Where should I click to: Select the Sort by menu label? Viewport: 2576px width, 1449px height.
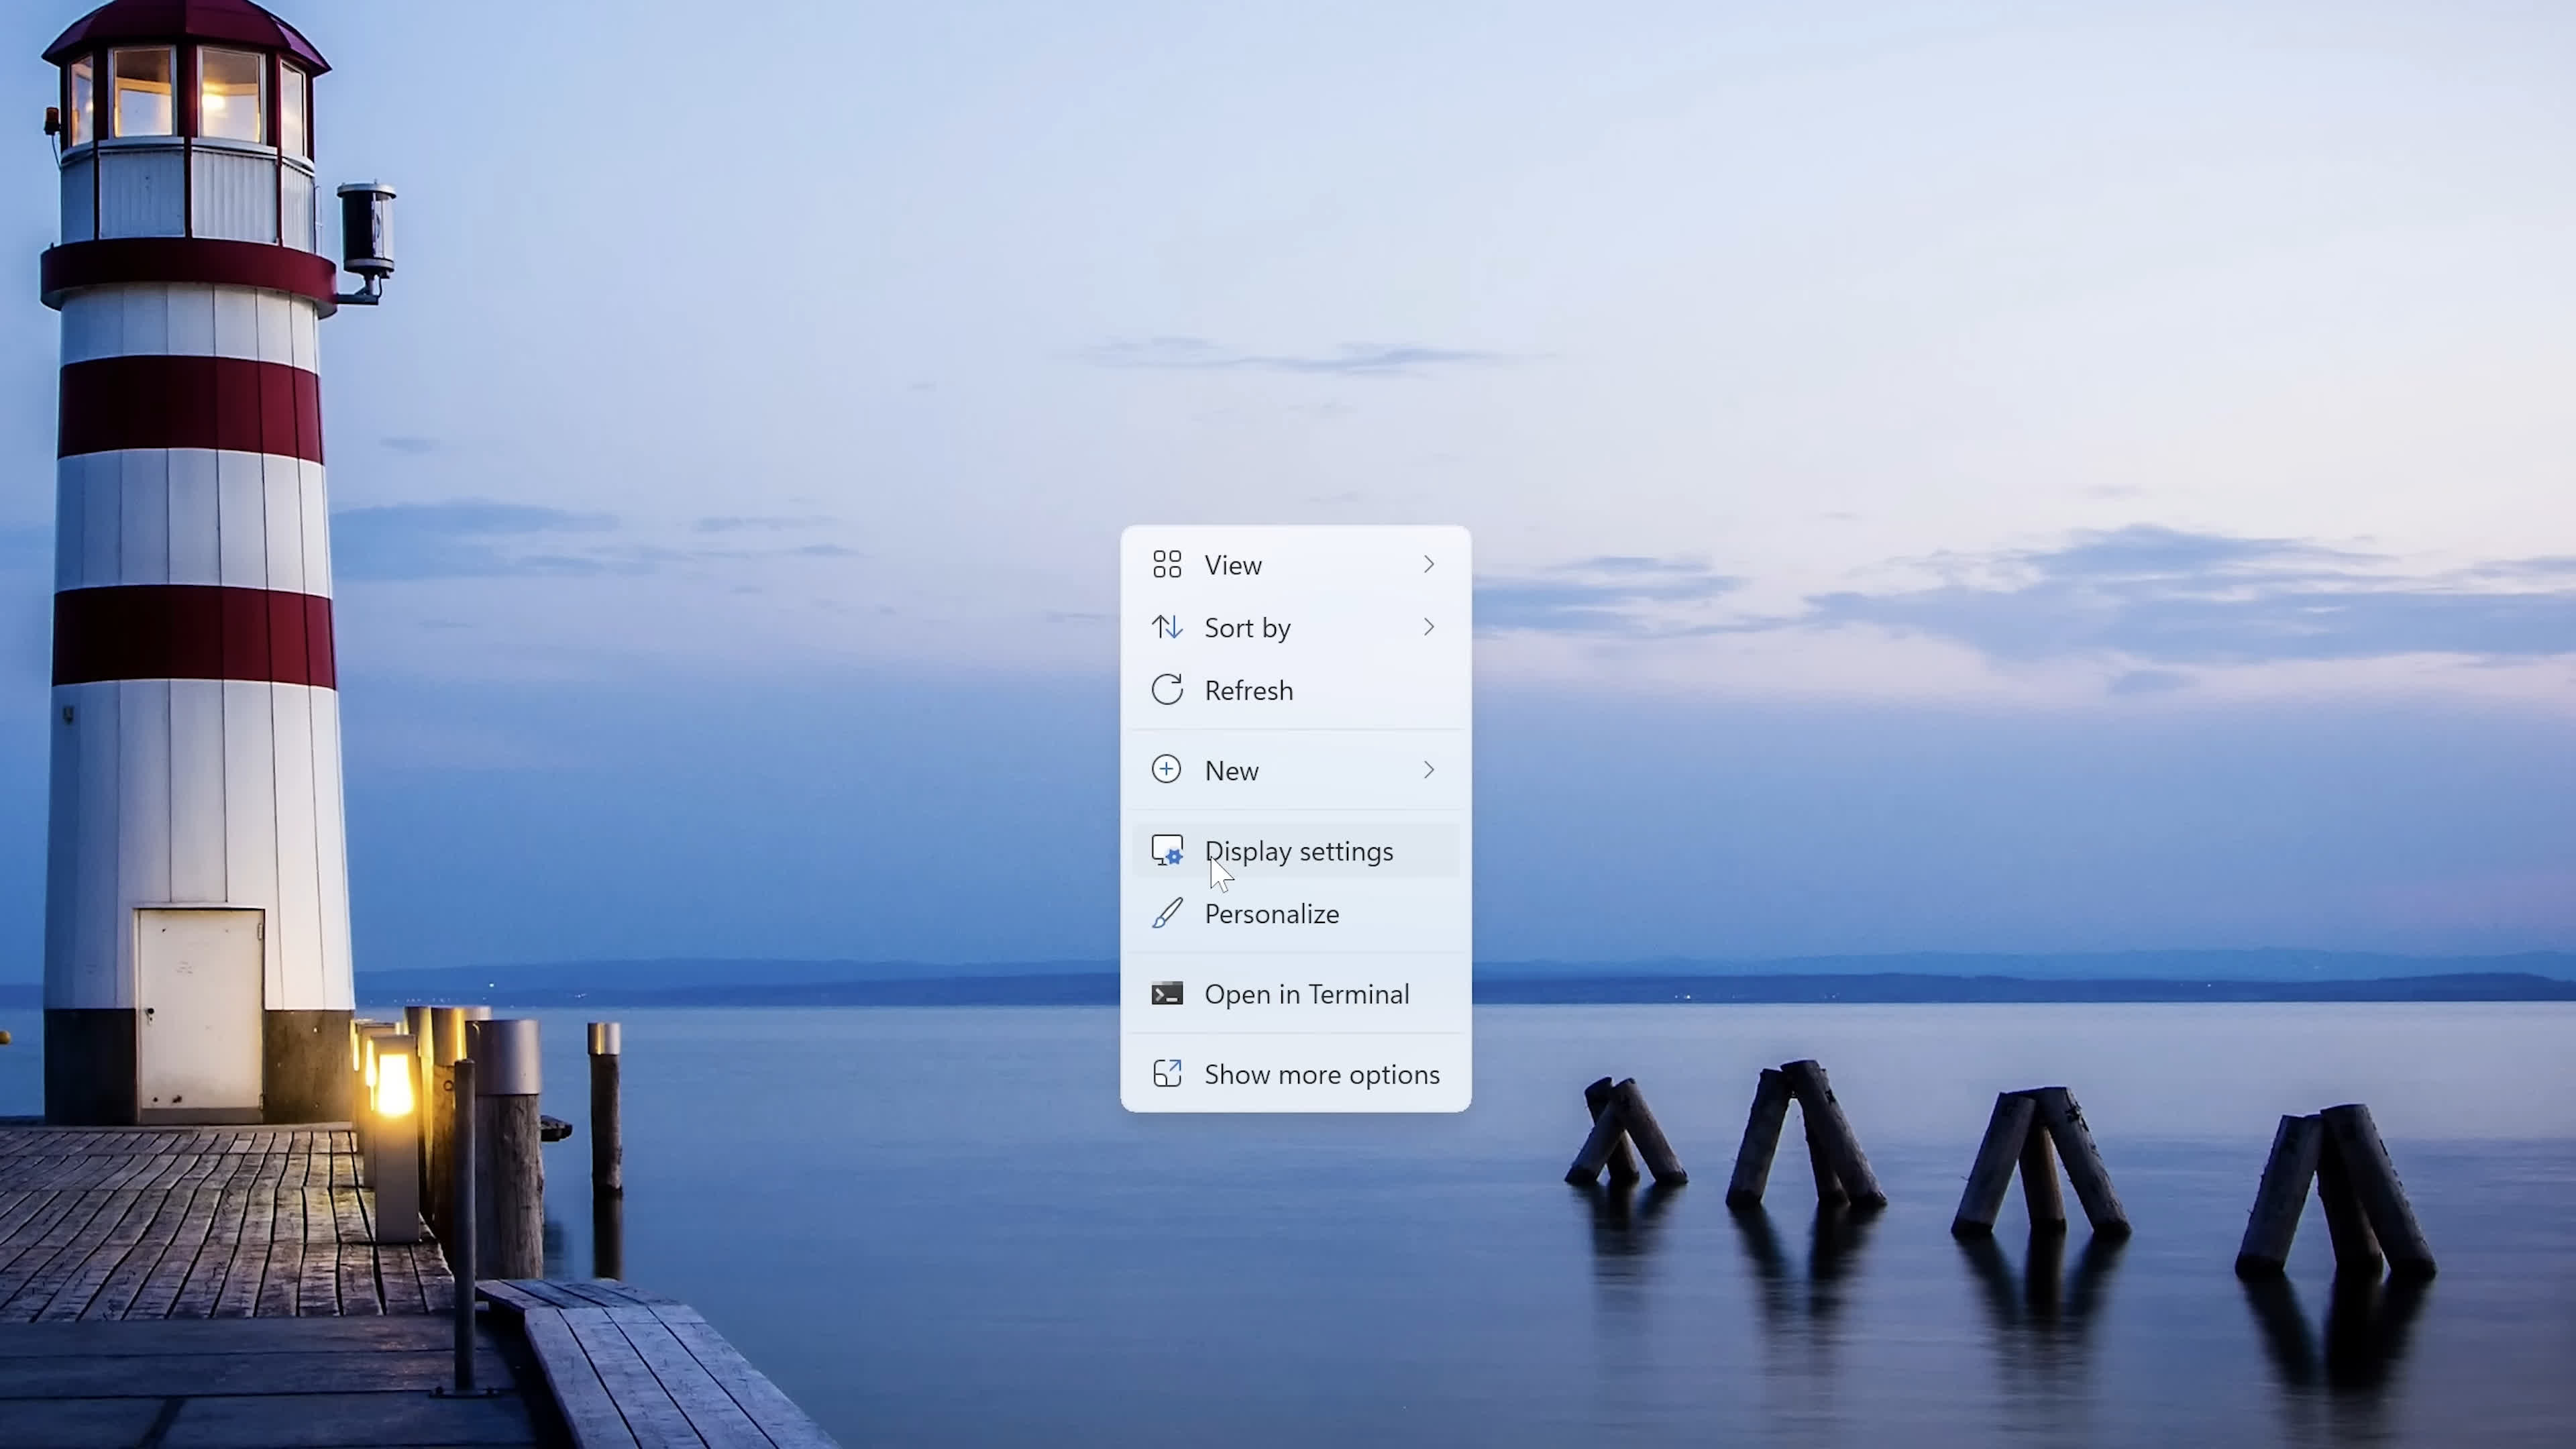click(1247, 628)
